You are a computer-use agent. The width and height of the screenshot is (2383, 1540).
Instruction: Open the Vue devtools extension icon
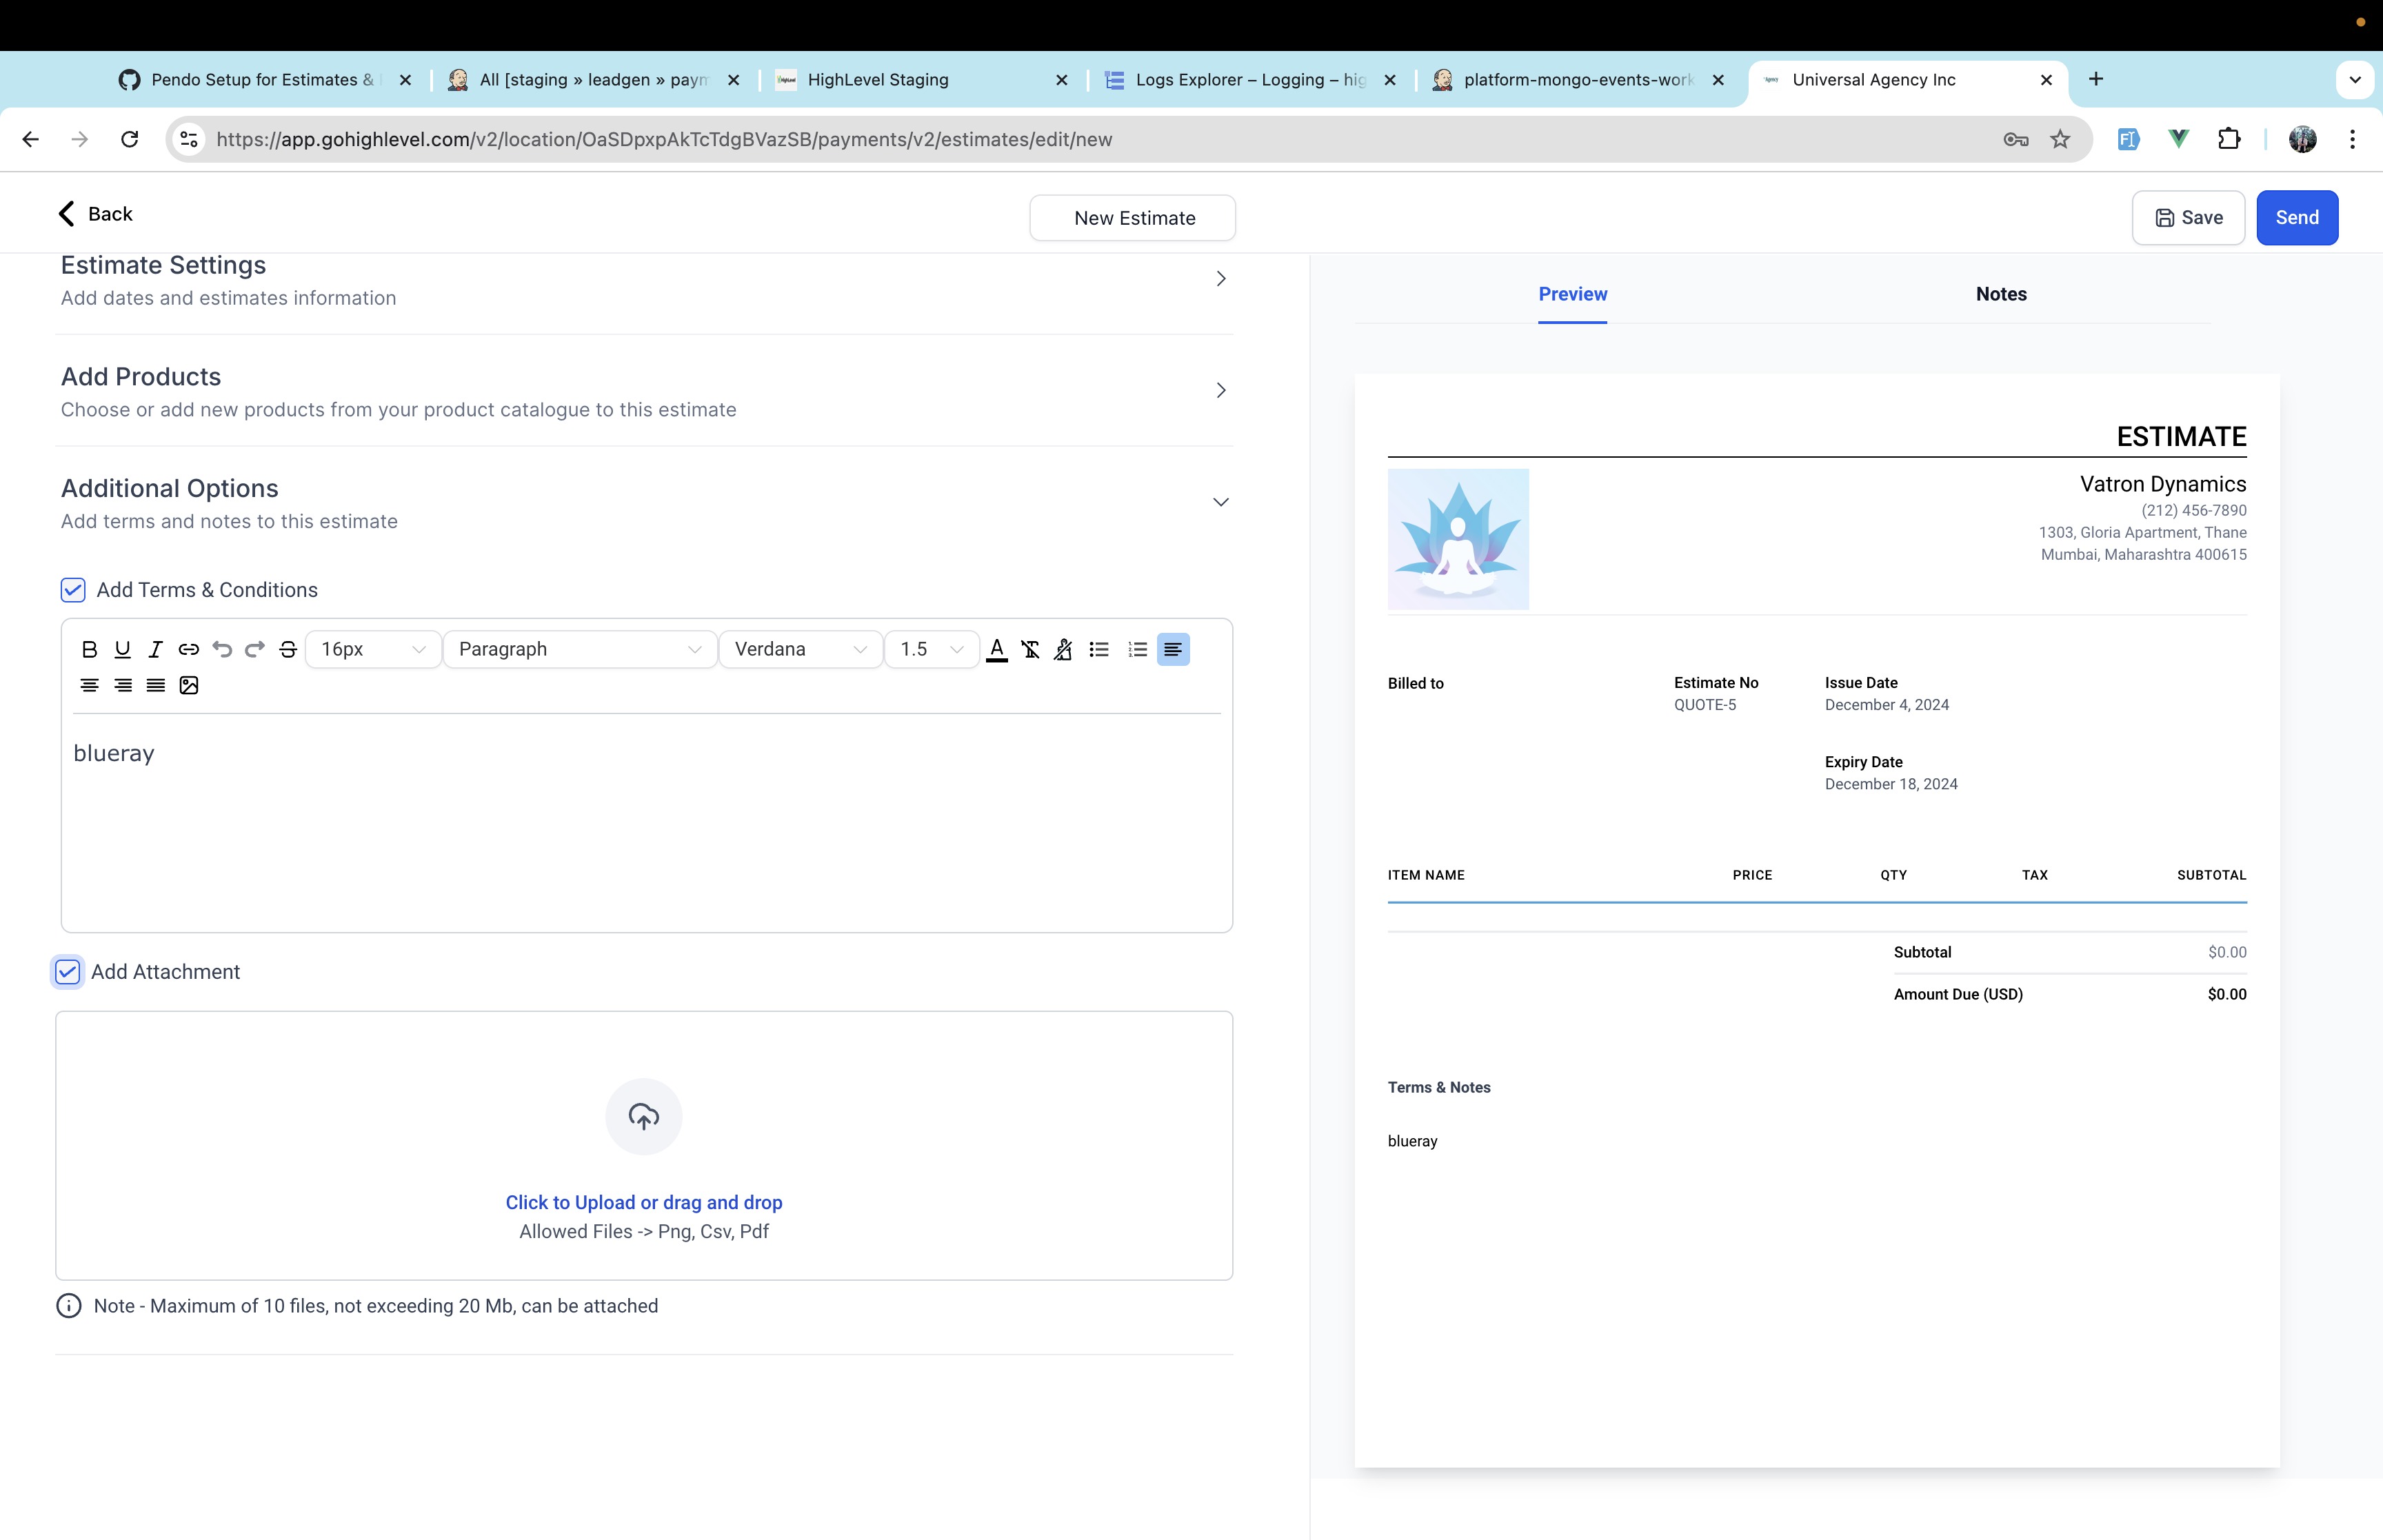tap(2178, 139)
